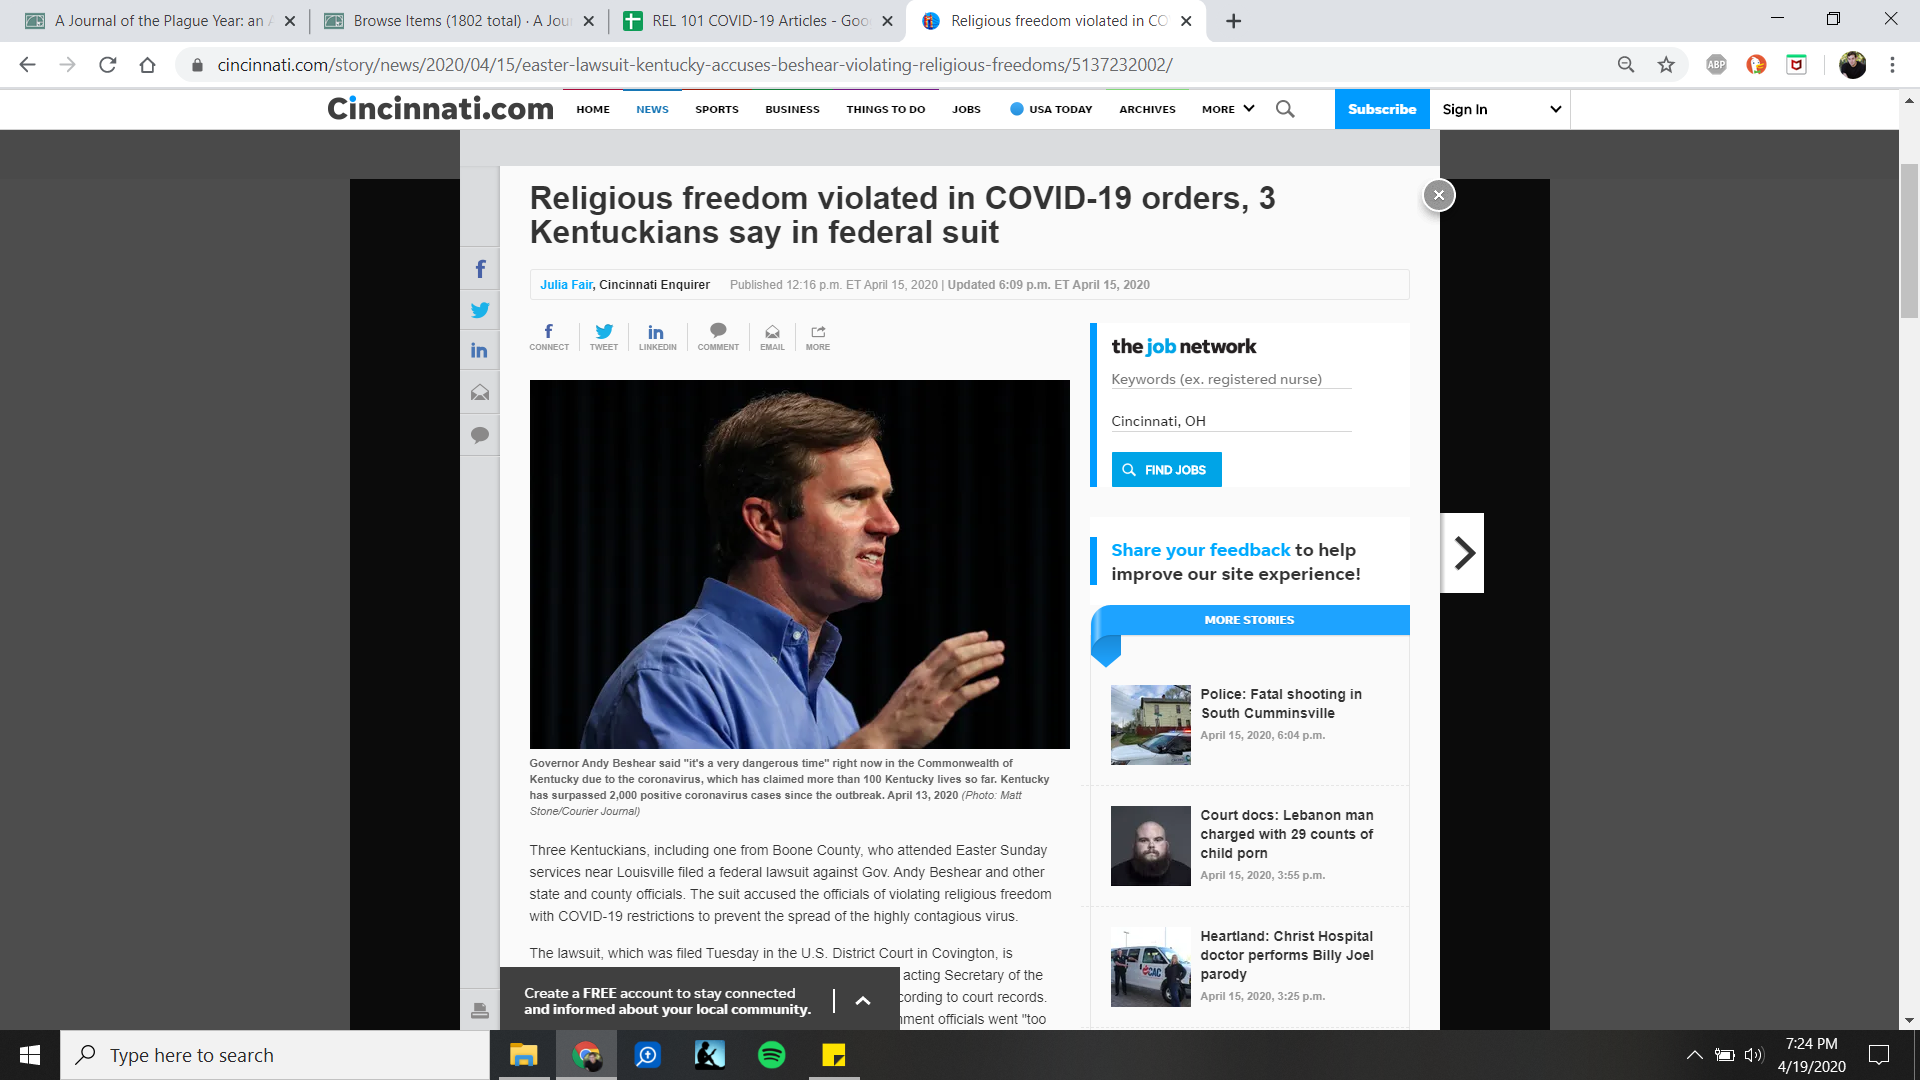The width and height of the screenshot is (1920, 1080).
Task: Open the Sign In dropdown arrow
Action: coord(1555,109)
